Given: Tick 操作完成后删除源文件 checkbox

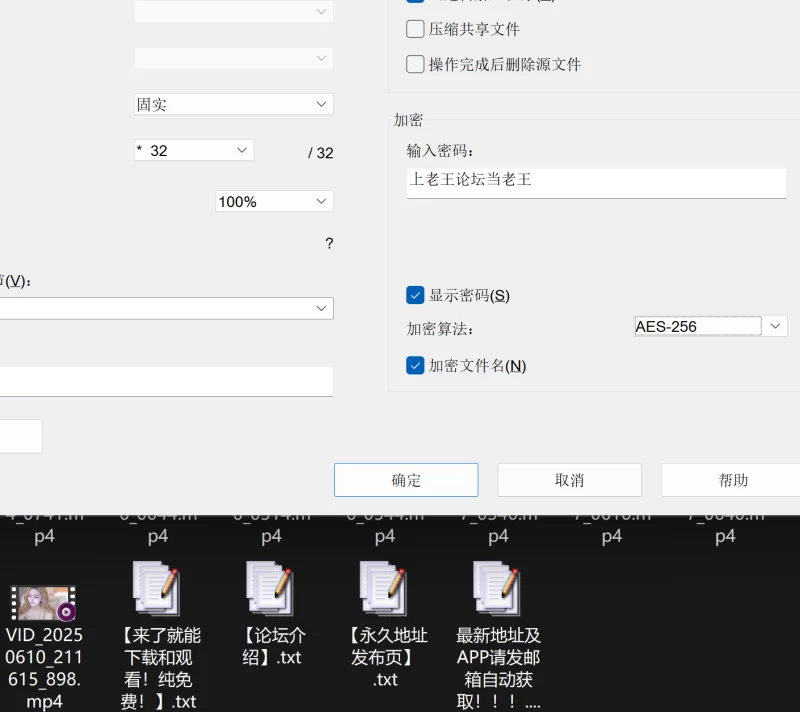Looking at the screenshot, I should tap(415, 64).
